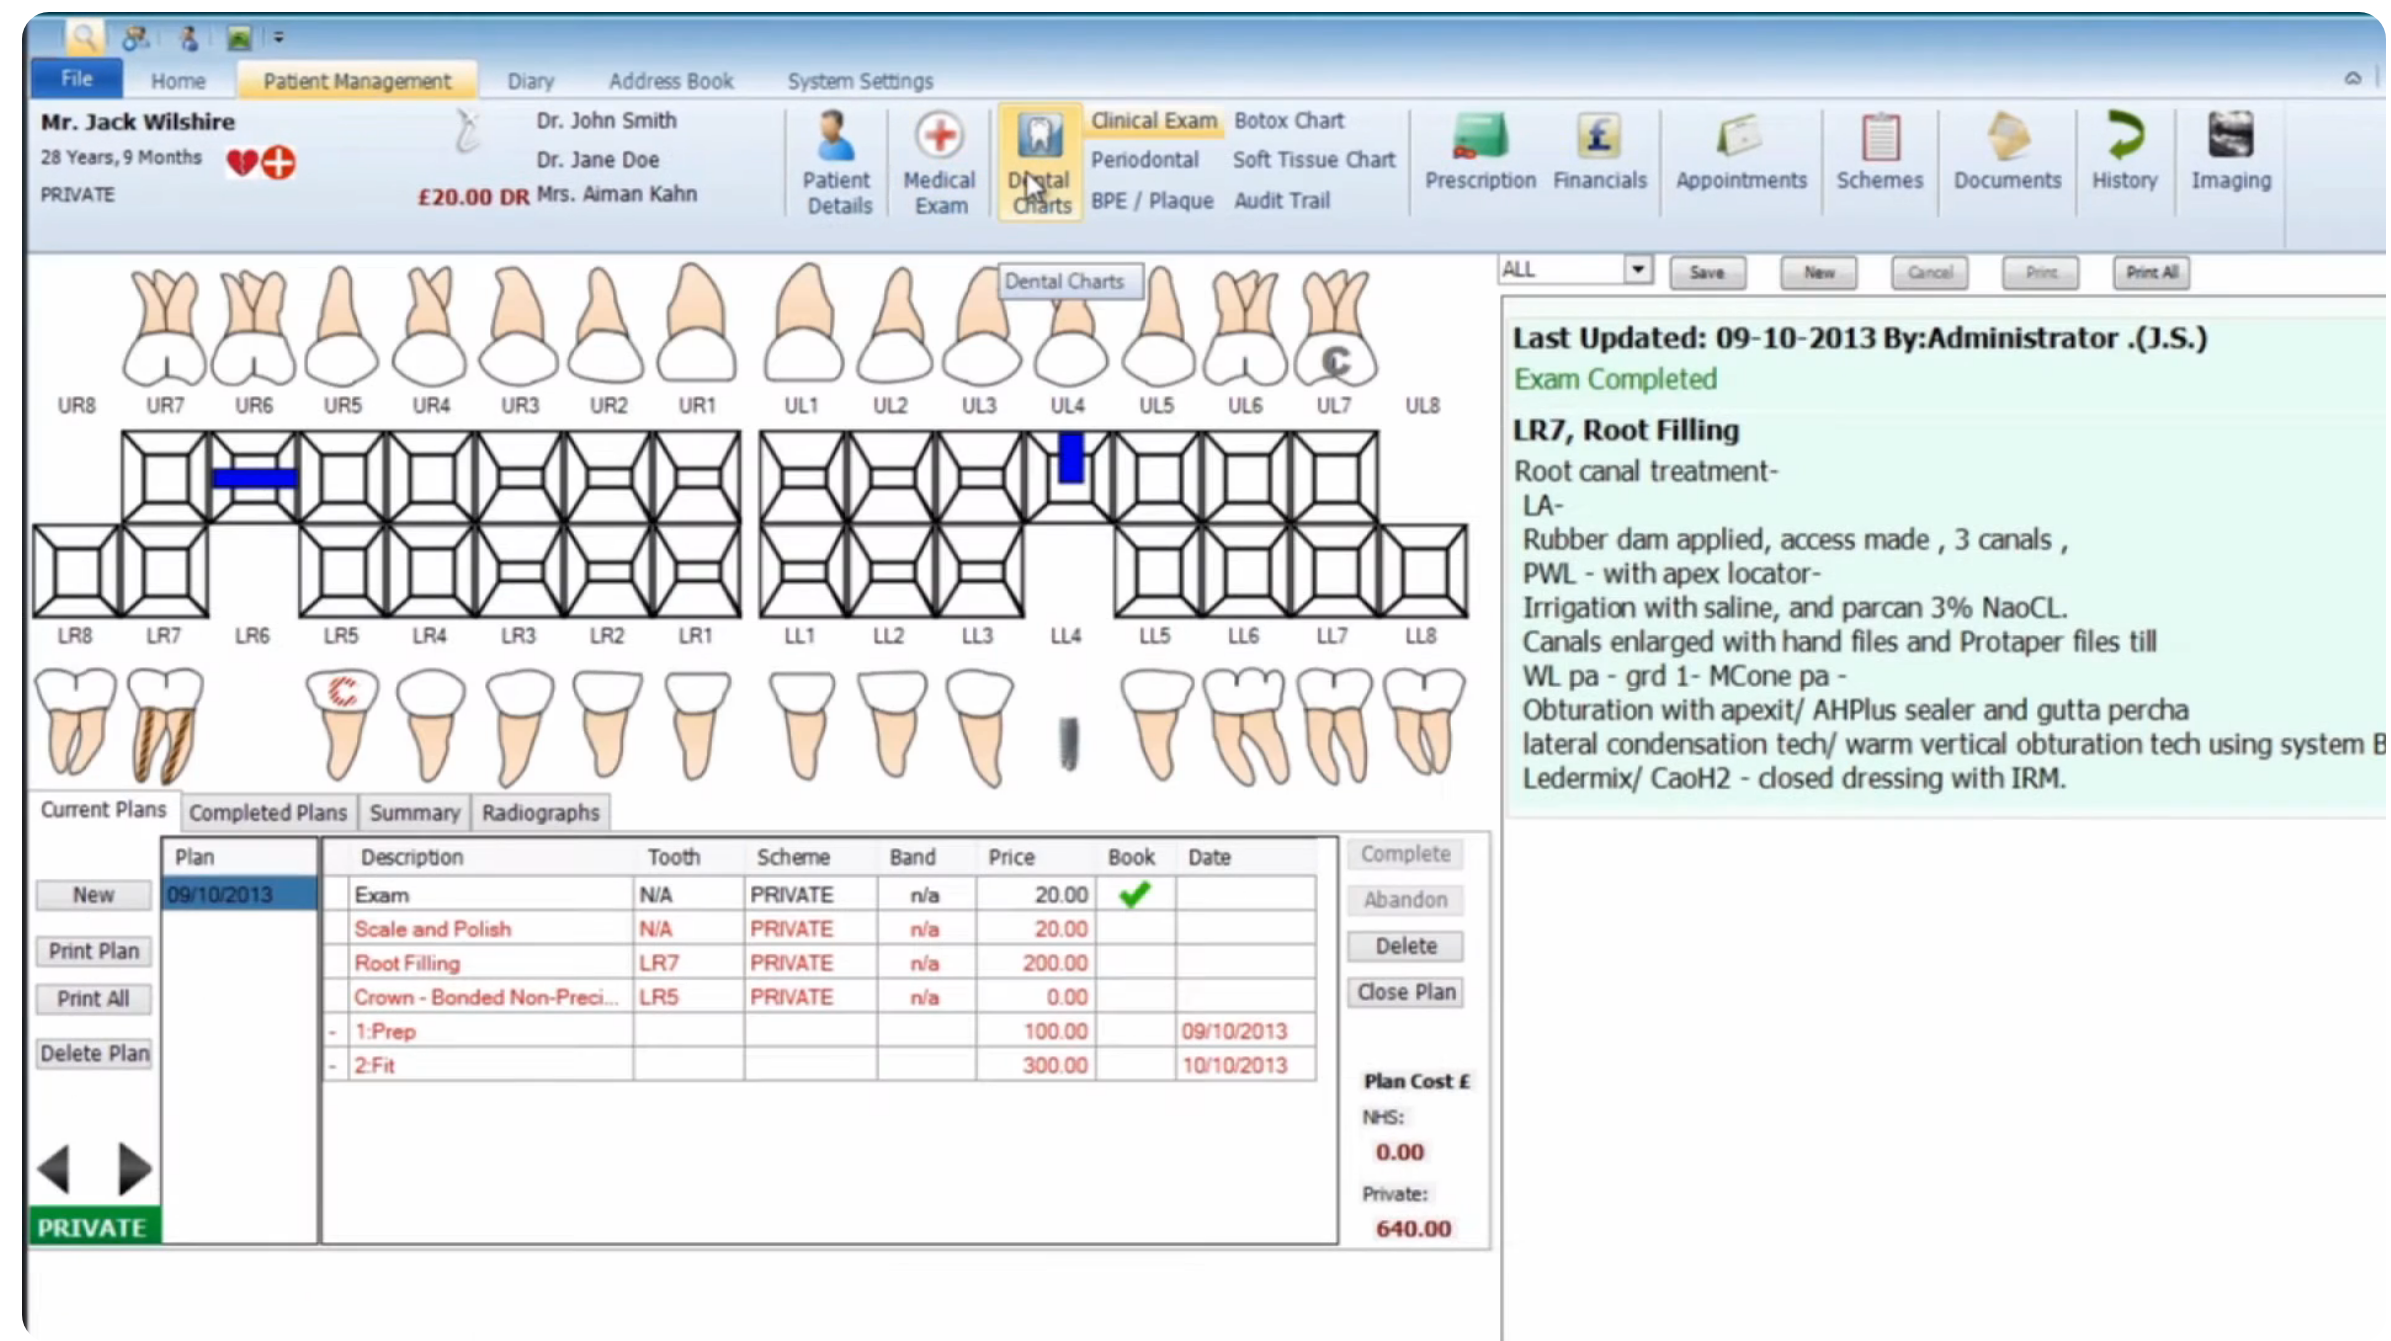Click the picture icon in quick toolbar
This screenshot has height=1341, width=2391.
[x=239, y=38]
